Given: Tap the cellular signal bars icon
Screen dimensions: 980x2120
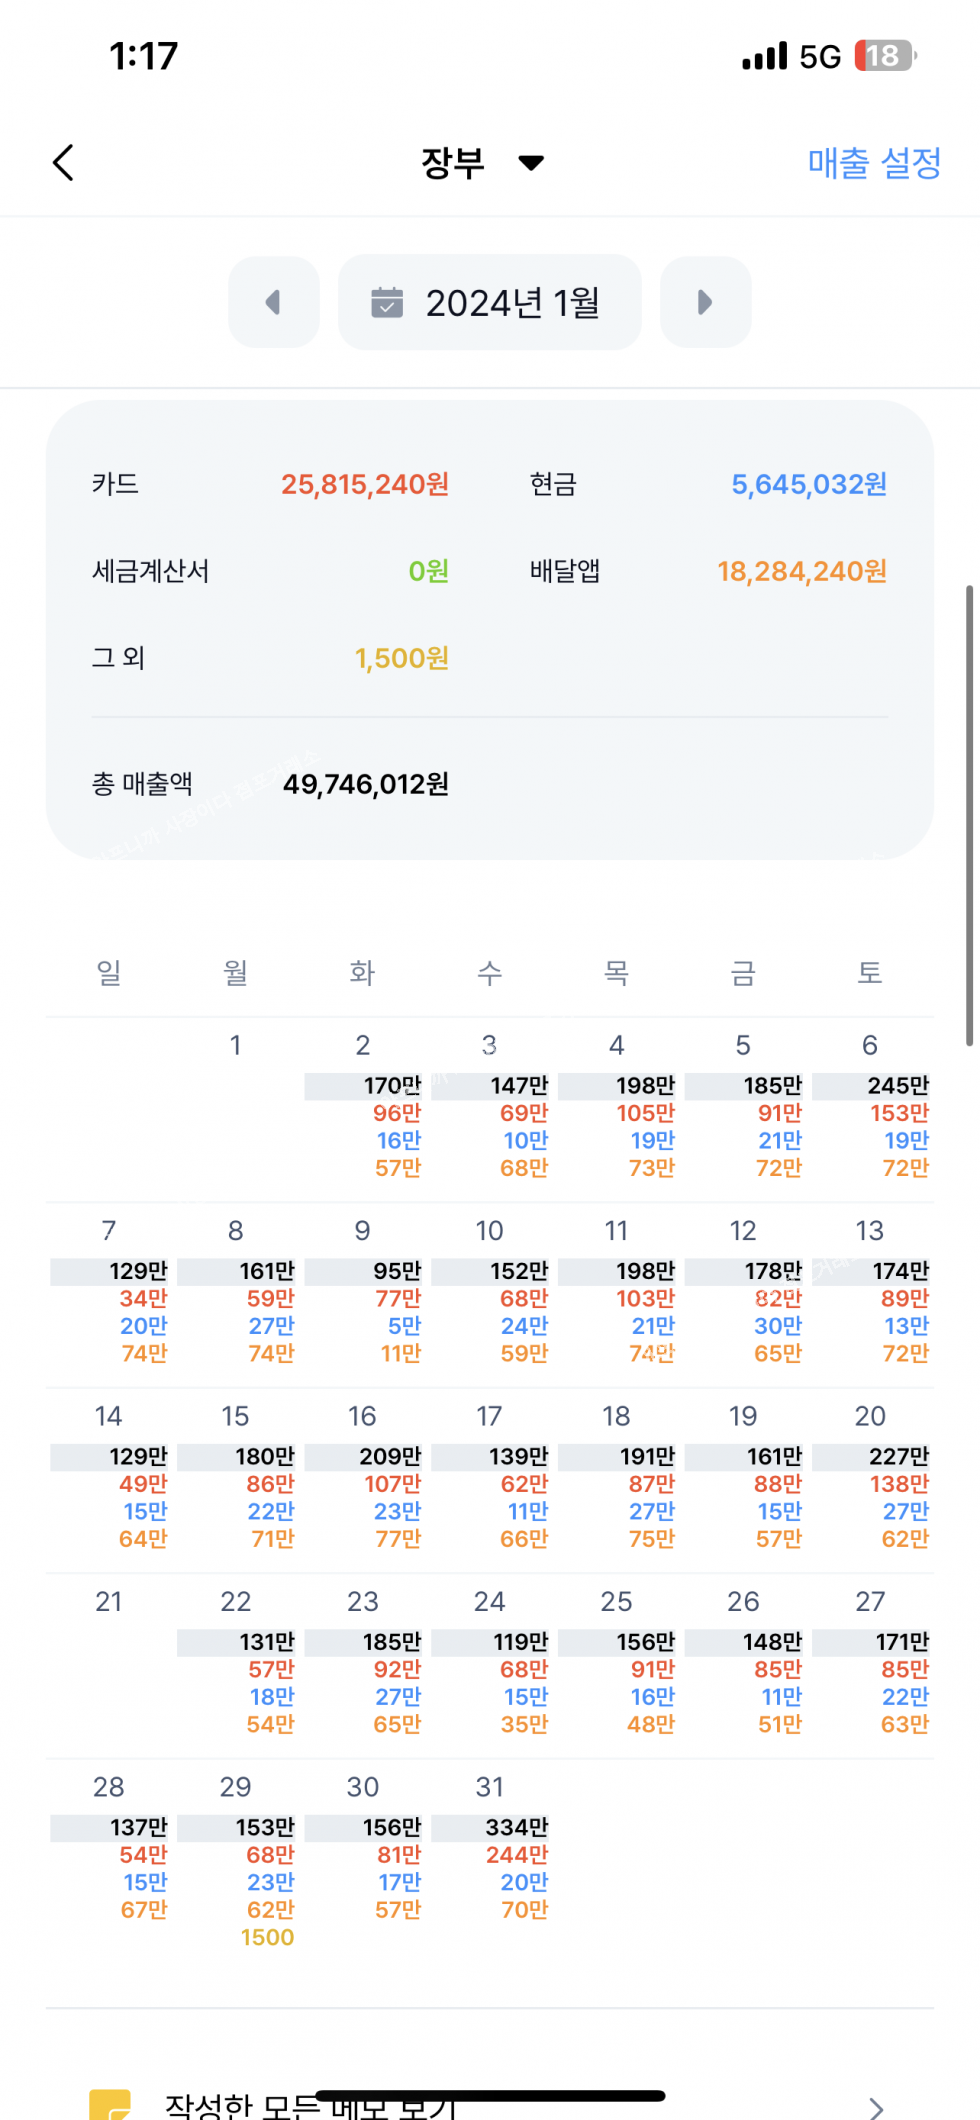Looking at the screenshot, I should [764, 57].
